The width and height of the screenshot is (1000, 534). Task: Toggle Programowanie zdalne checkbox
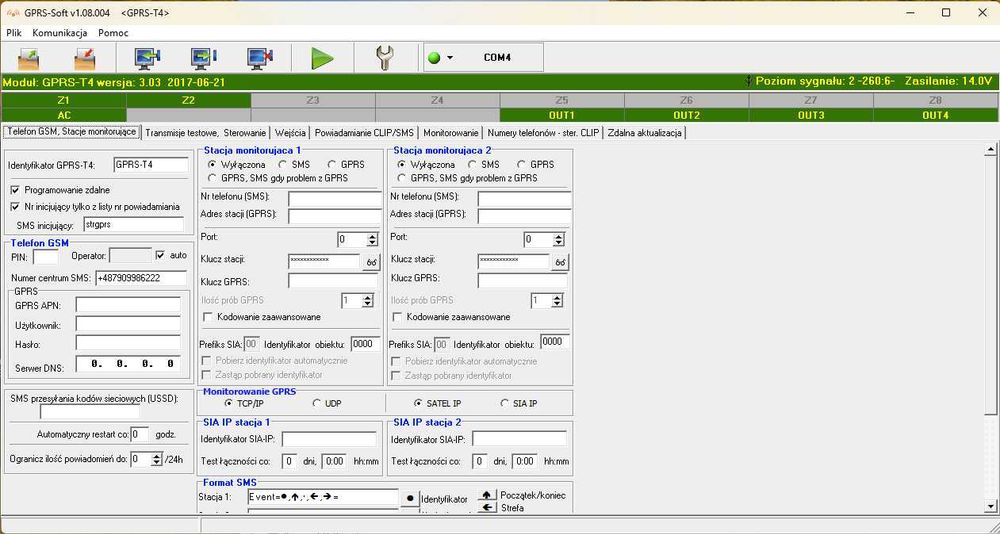point(15,190)
